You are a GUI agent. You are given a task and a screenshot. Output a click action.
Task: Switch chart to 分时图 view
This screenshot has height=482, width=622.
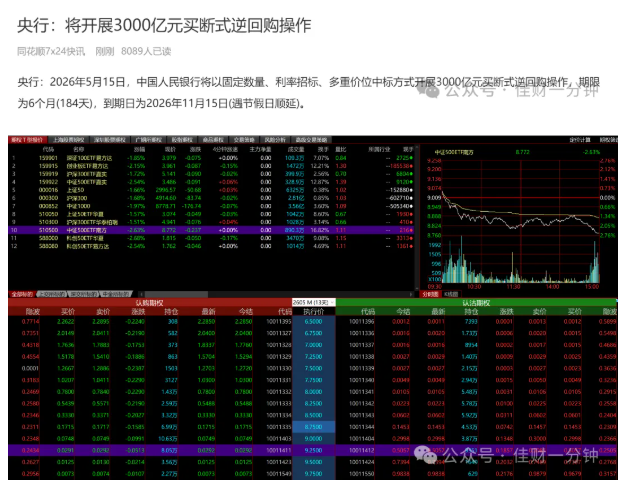[x=430, y=294]
